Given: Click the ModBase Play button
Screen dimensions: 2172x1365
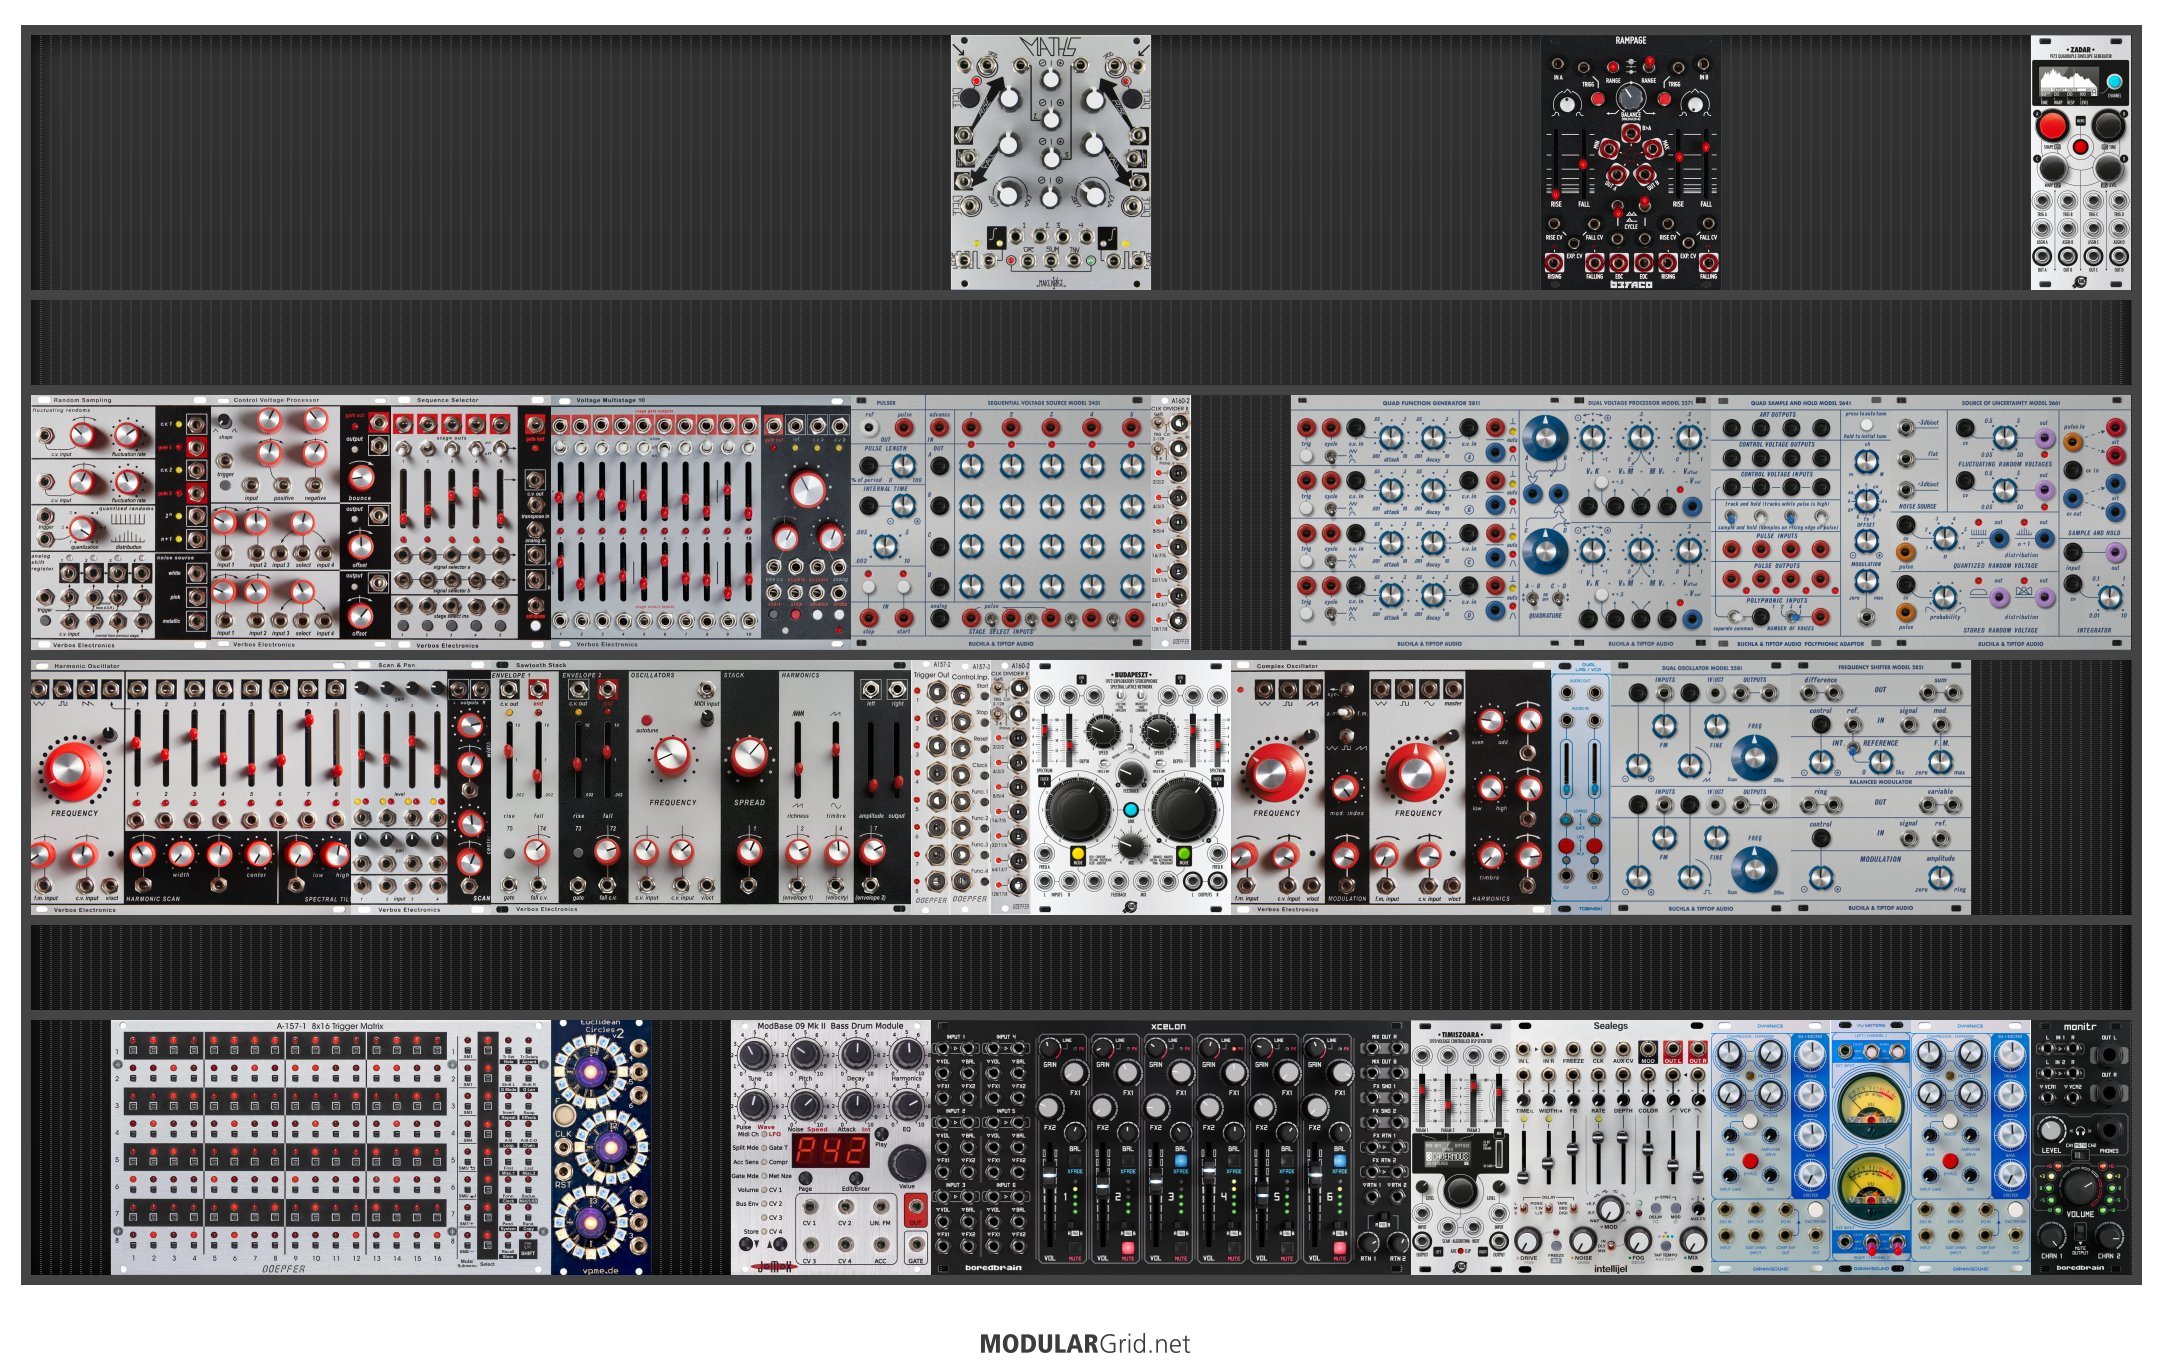Looking at the screenshot, I should 881,1136.
